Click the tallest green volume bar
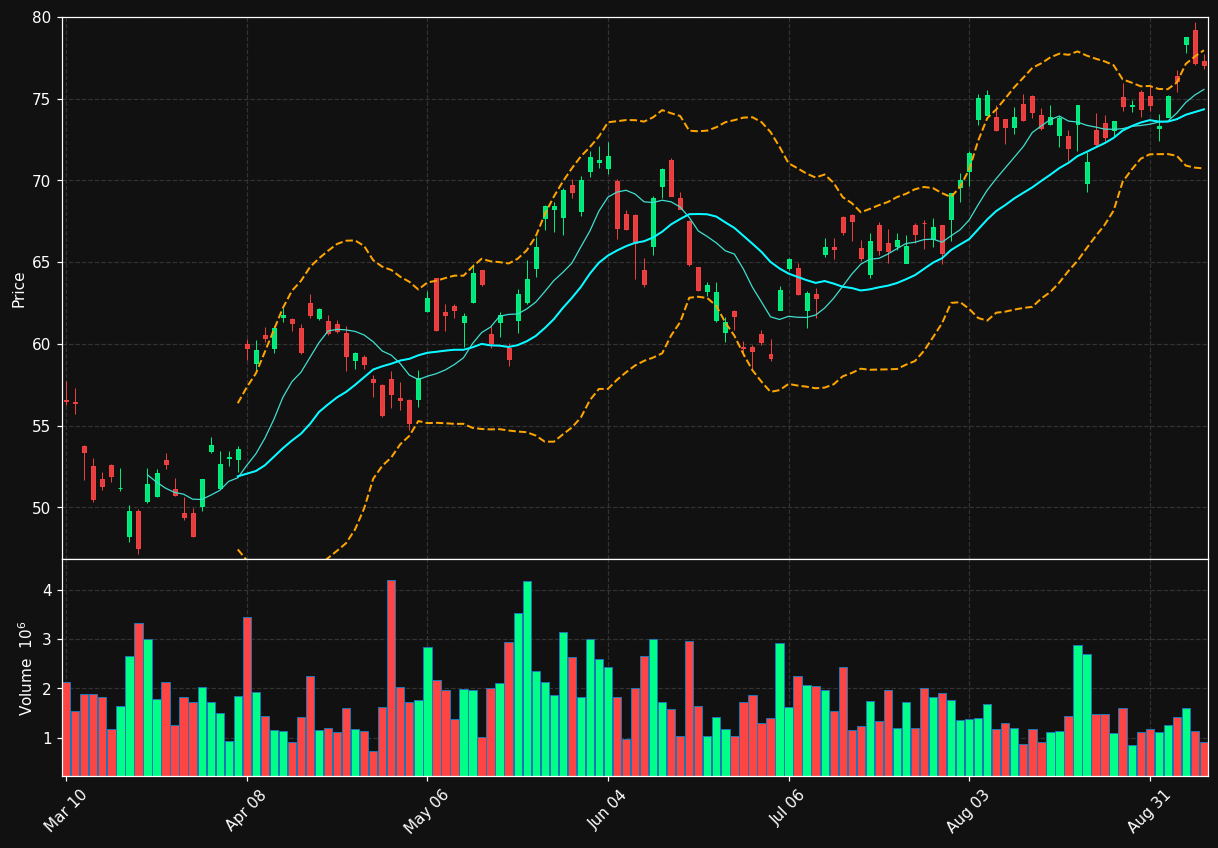 (x=527, y=679)
